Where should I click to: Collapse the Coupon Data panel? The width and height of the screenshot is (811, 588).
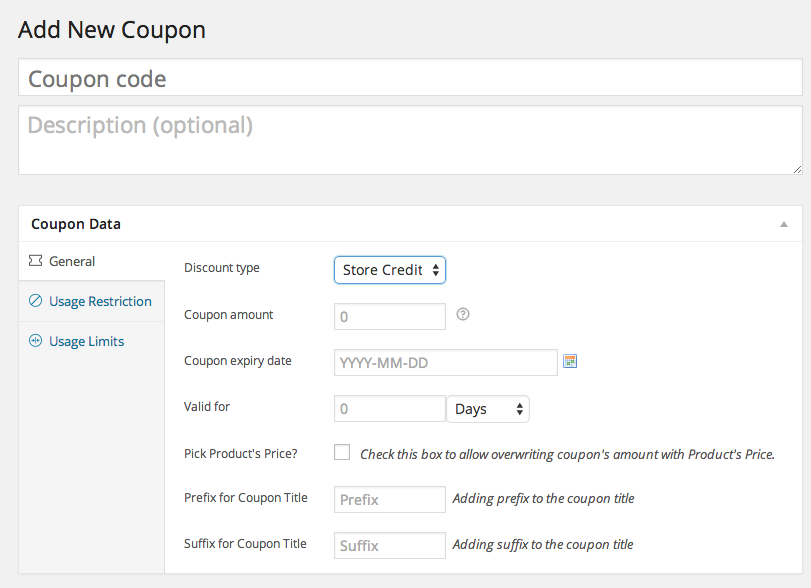click(785, 224)
